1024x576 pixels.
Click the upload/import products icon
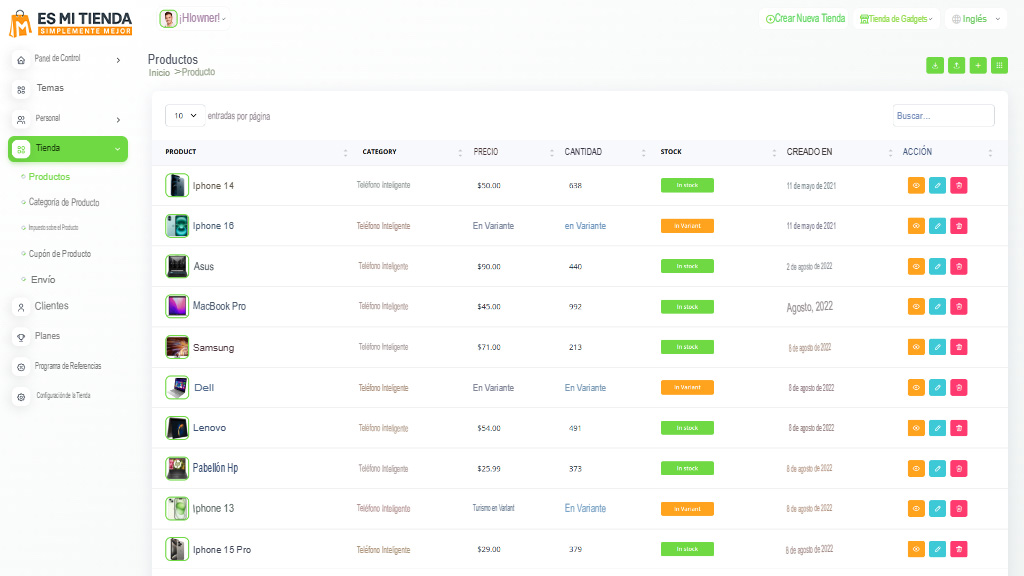(956, 65)
